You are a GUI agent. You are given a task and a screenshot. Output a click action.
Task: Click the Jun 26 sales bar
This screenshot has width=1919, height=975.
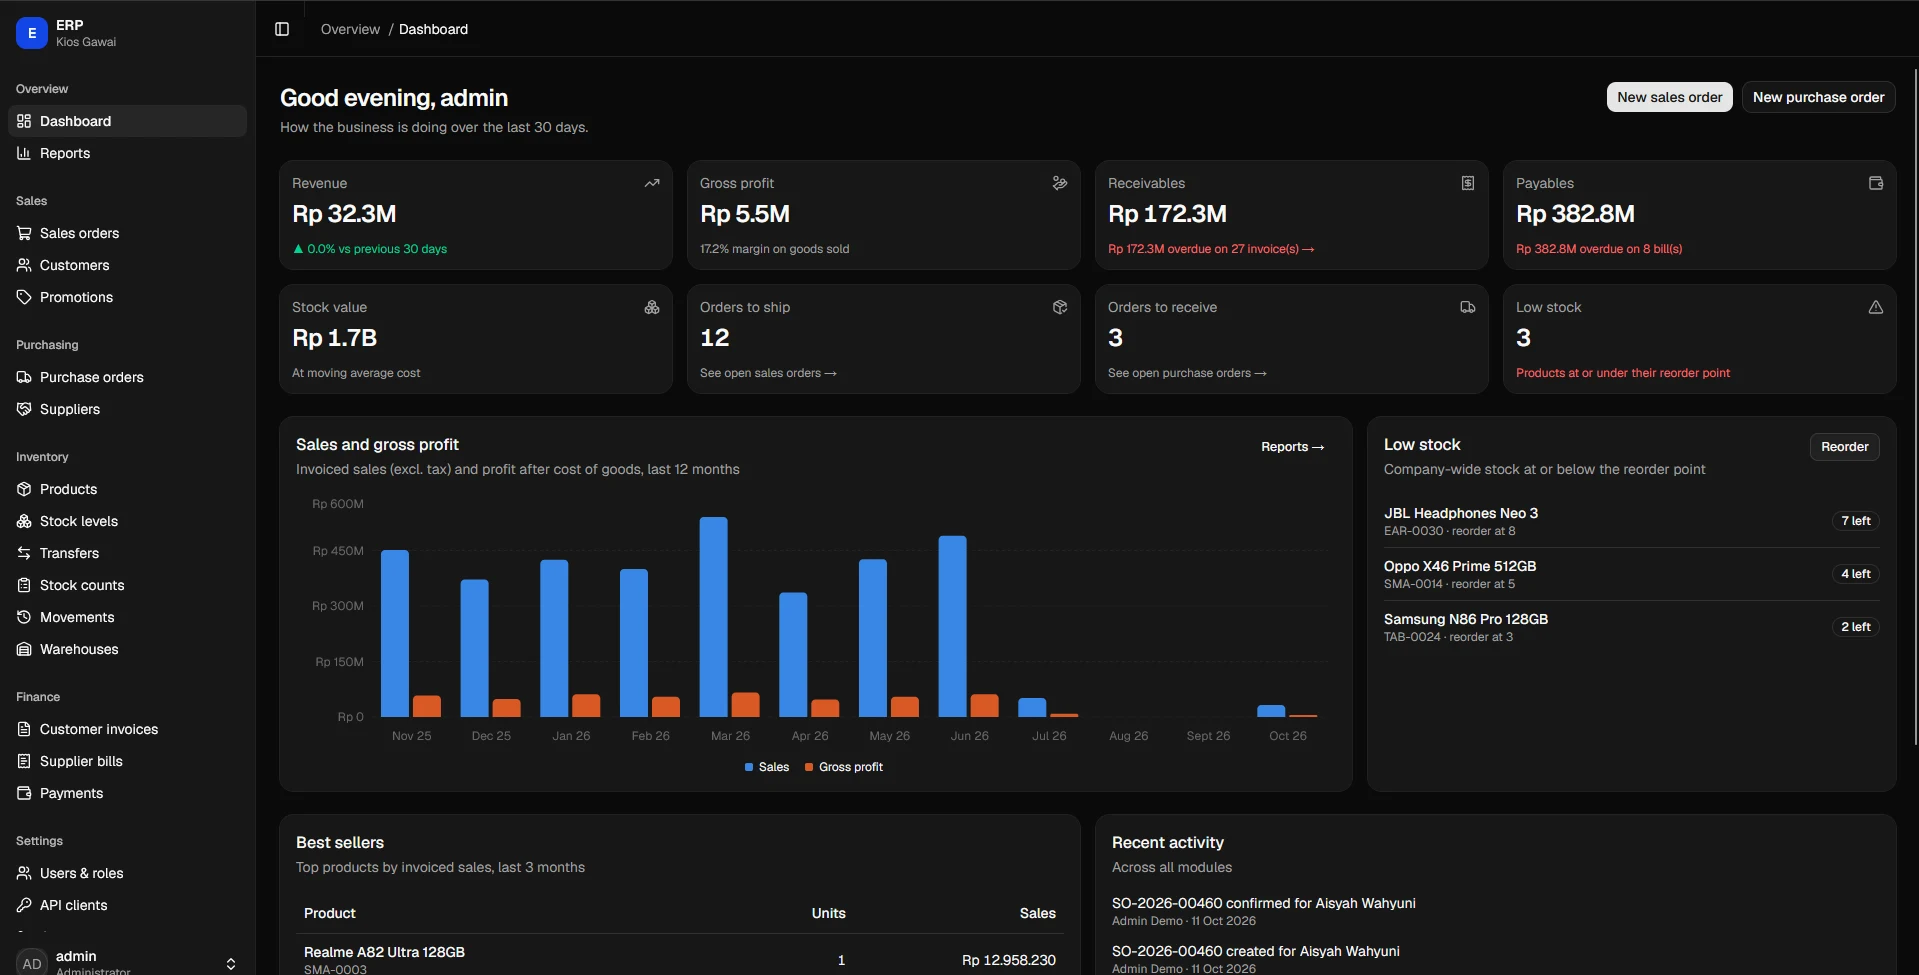(x=953, y=626)
